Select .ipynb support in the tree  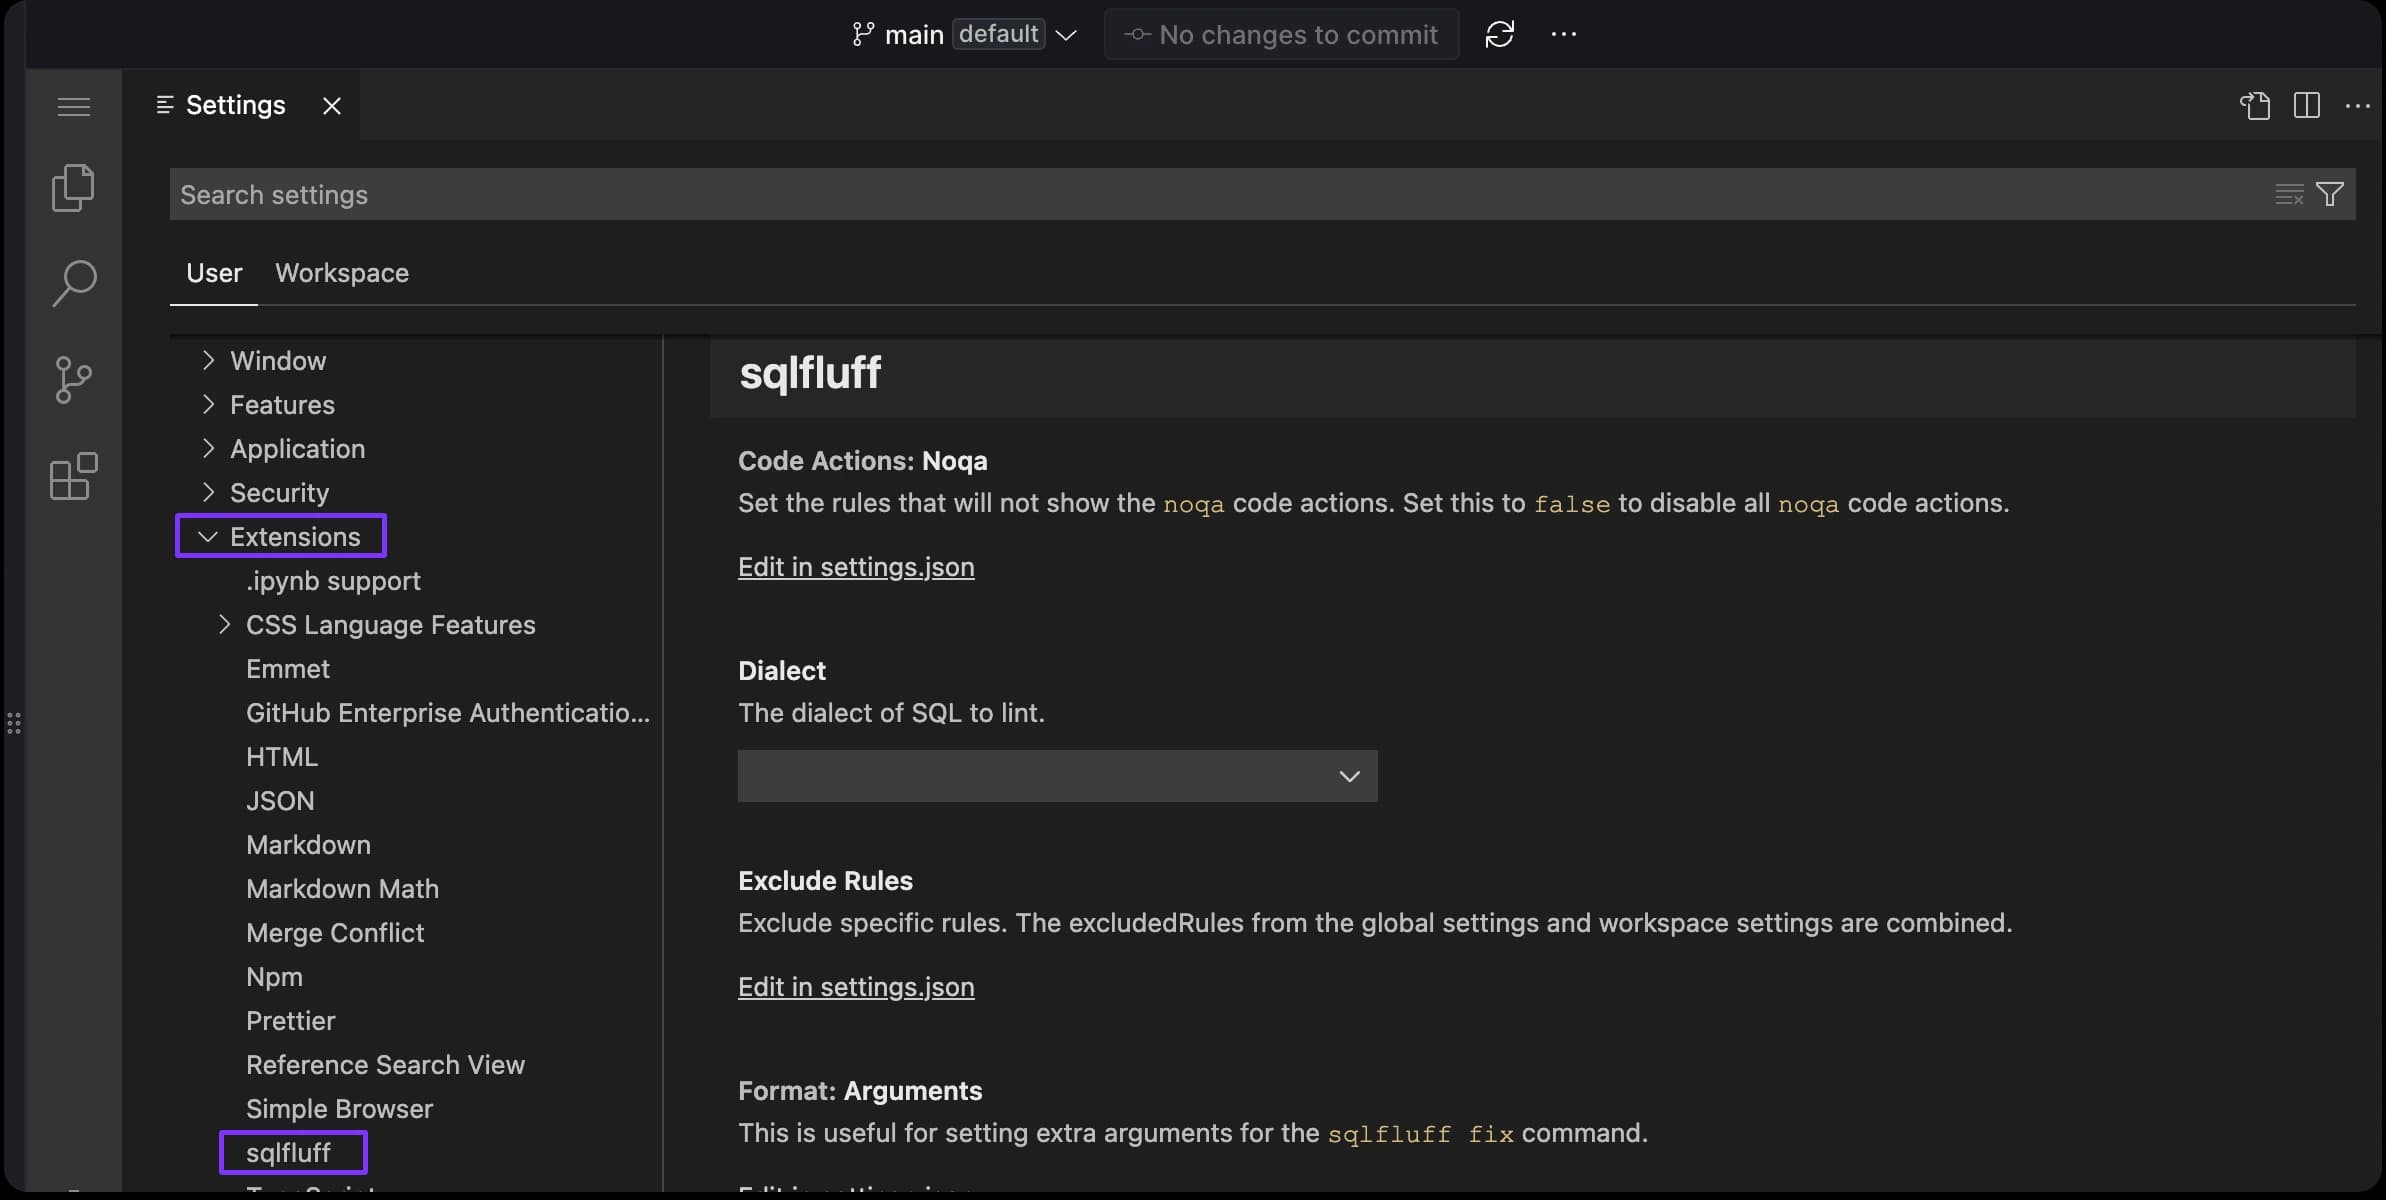[333, 581]
